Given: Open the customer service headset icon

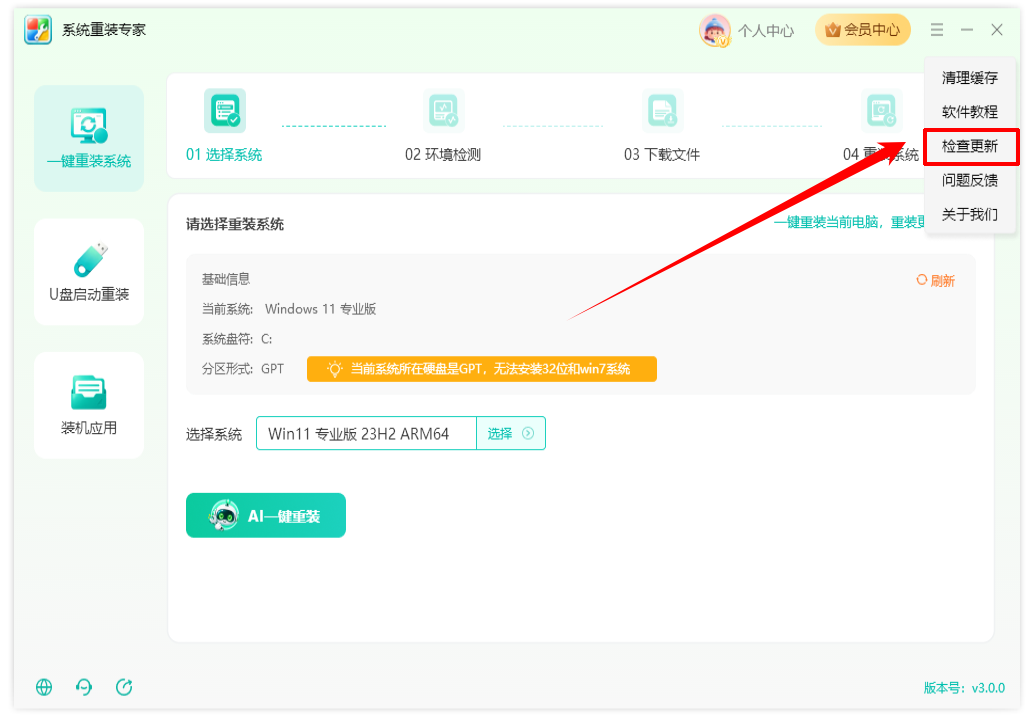Looking at the screenshot, I should tap(84, 687).
